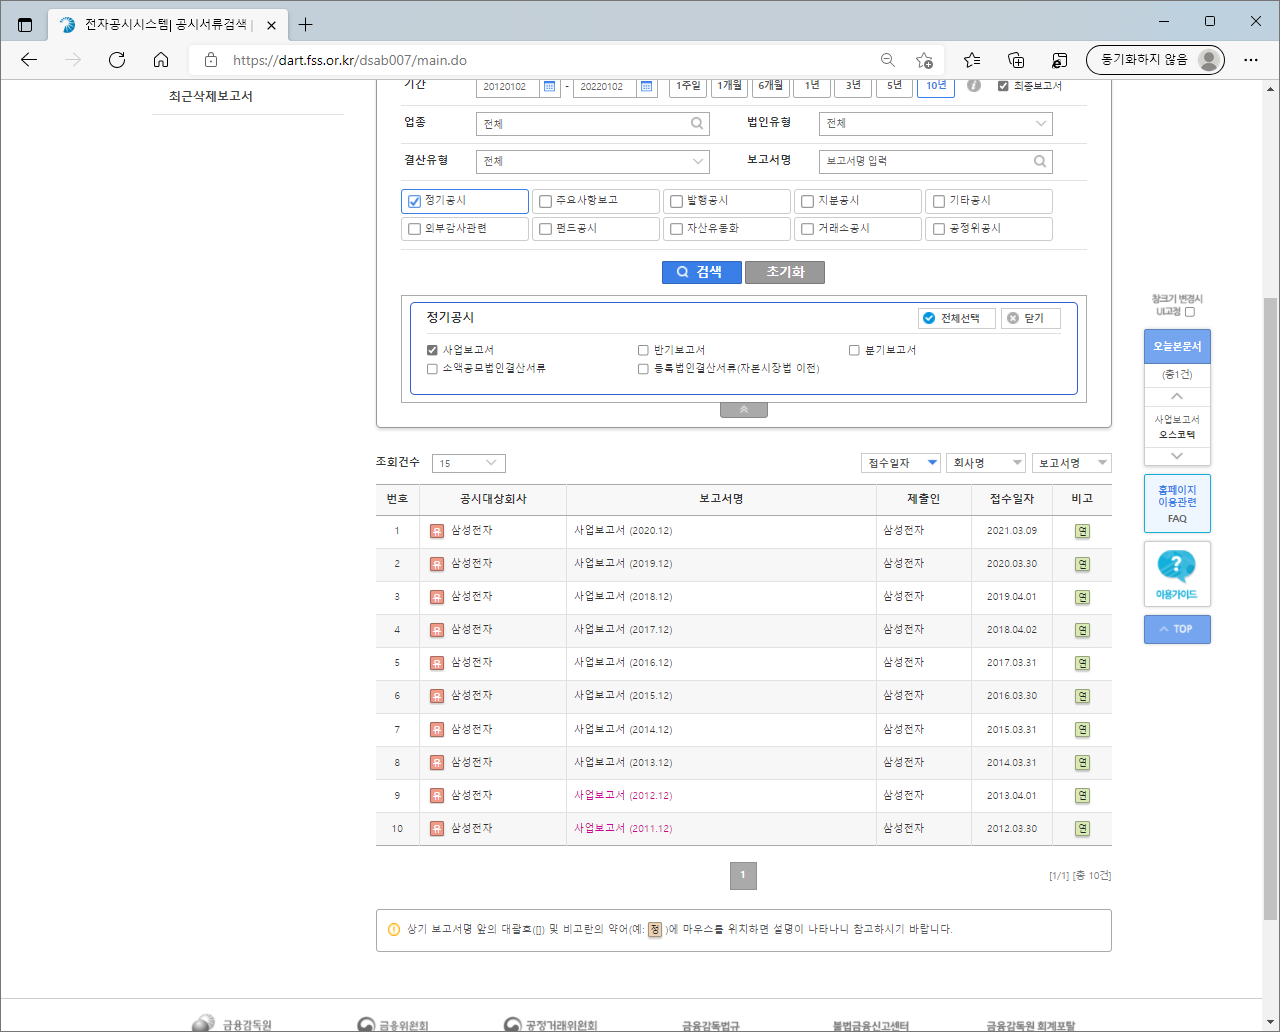Select the 3년 period tab

pyautogui.click(x=853, y=86)
